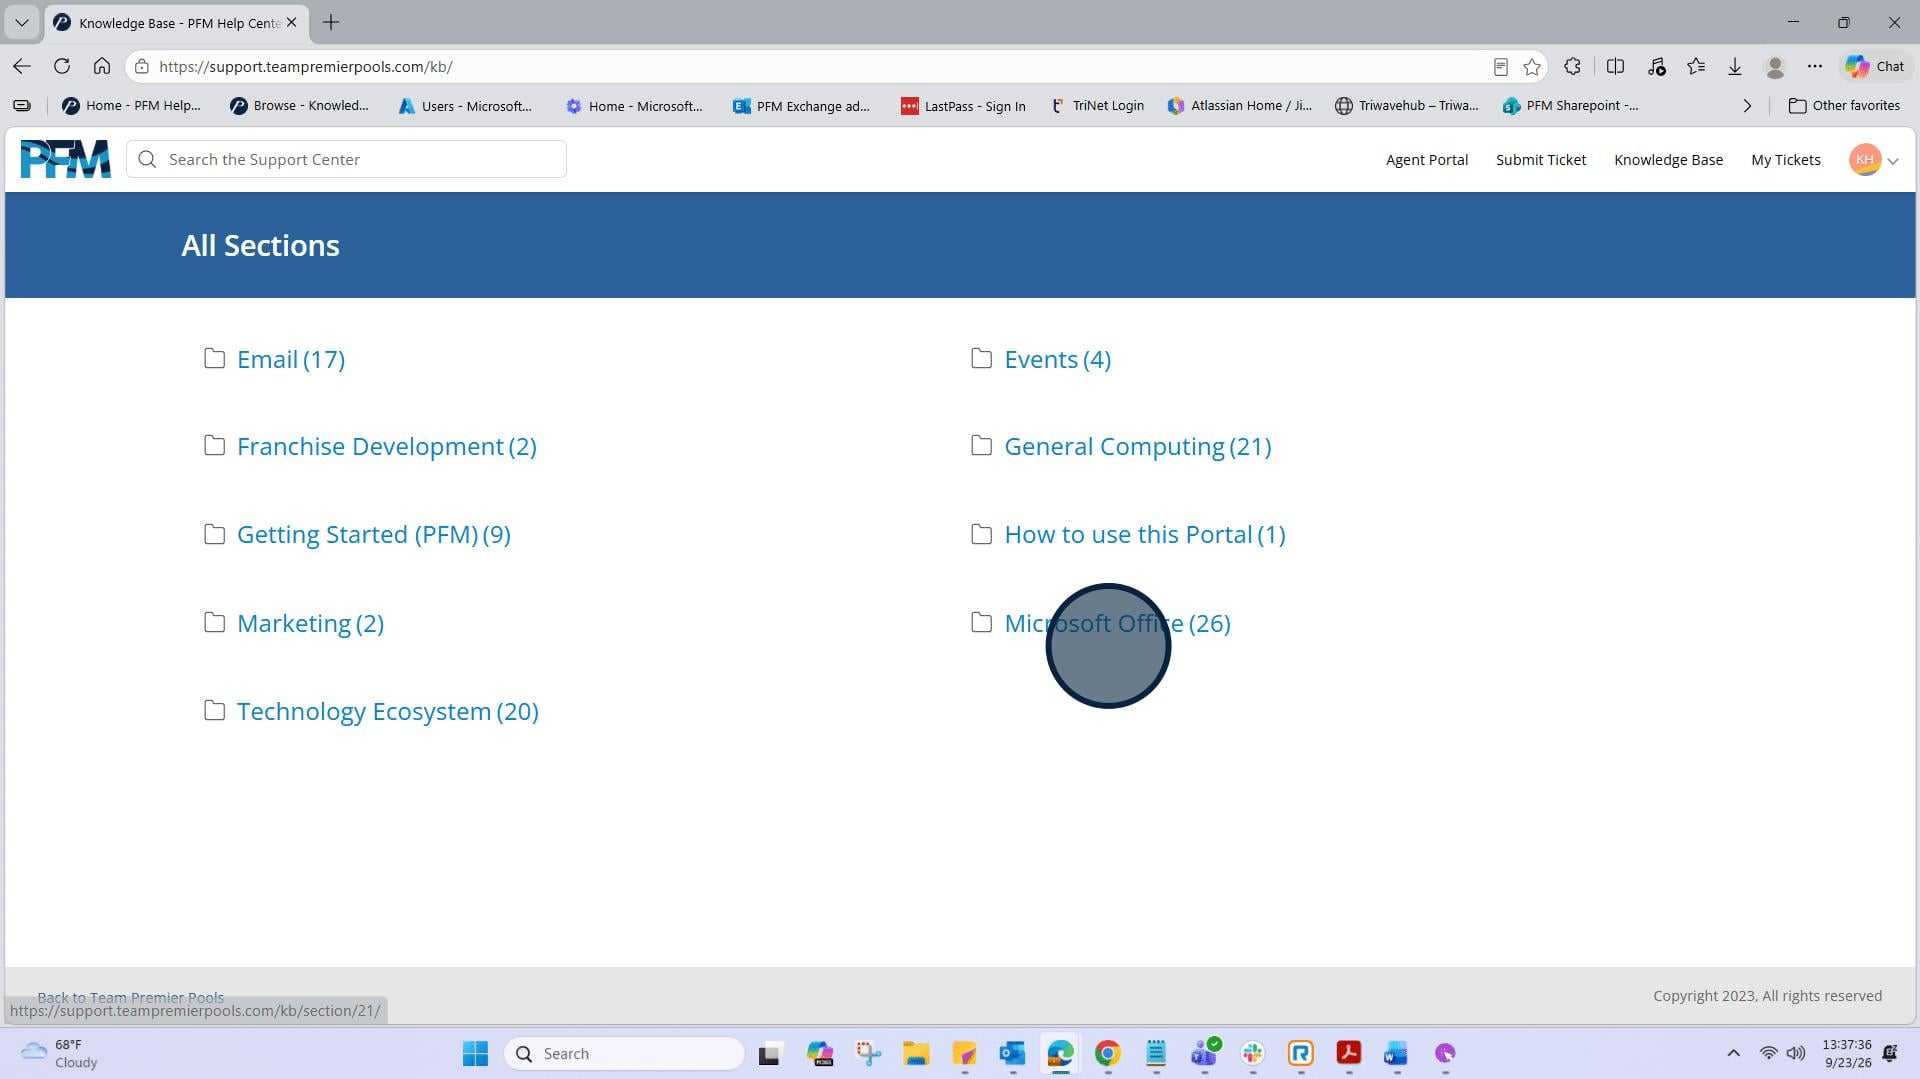
Task: Open Copilot Chat button
Action: click(1875, 66)
